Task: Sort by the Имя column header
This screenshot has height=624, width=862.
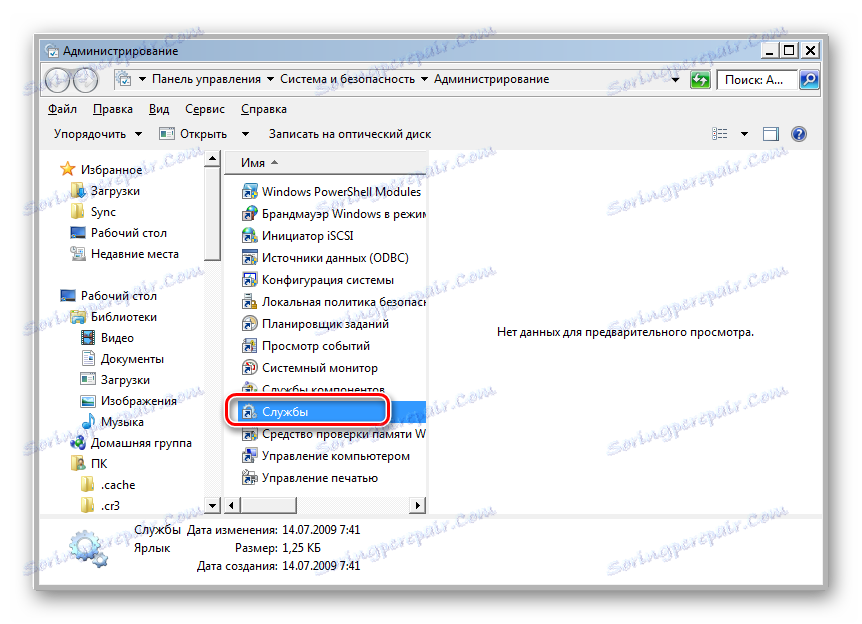Action: 325,162
